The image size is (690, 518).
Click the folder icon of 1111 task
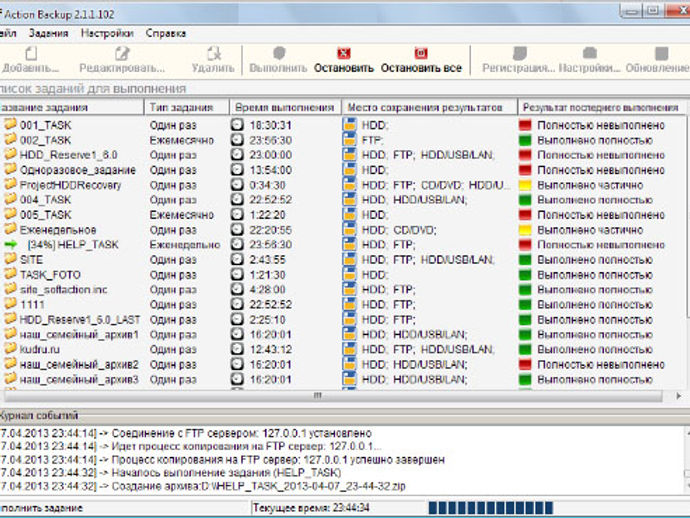pyautogui.click(x=11, y=304)
